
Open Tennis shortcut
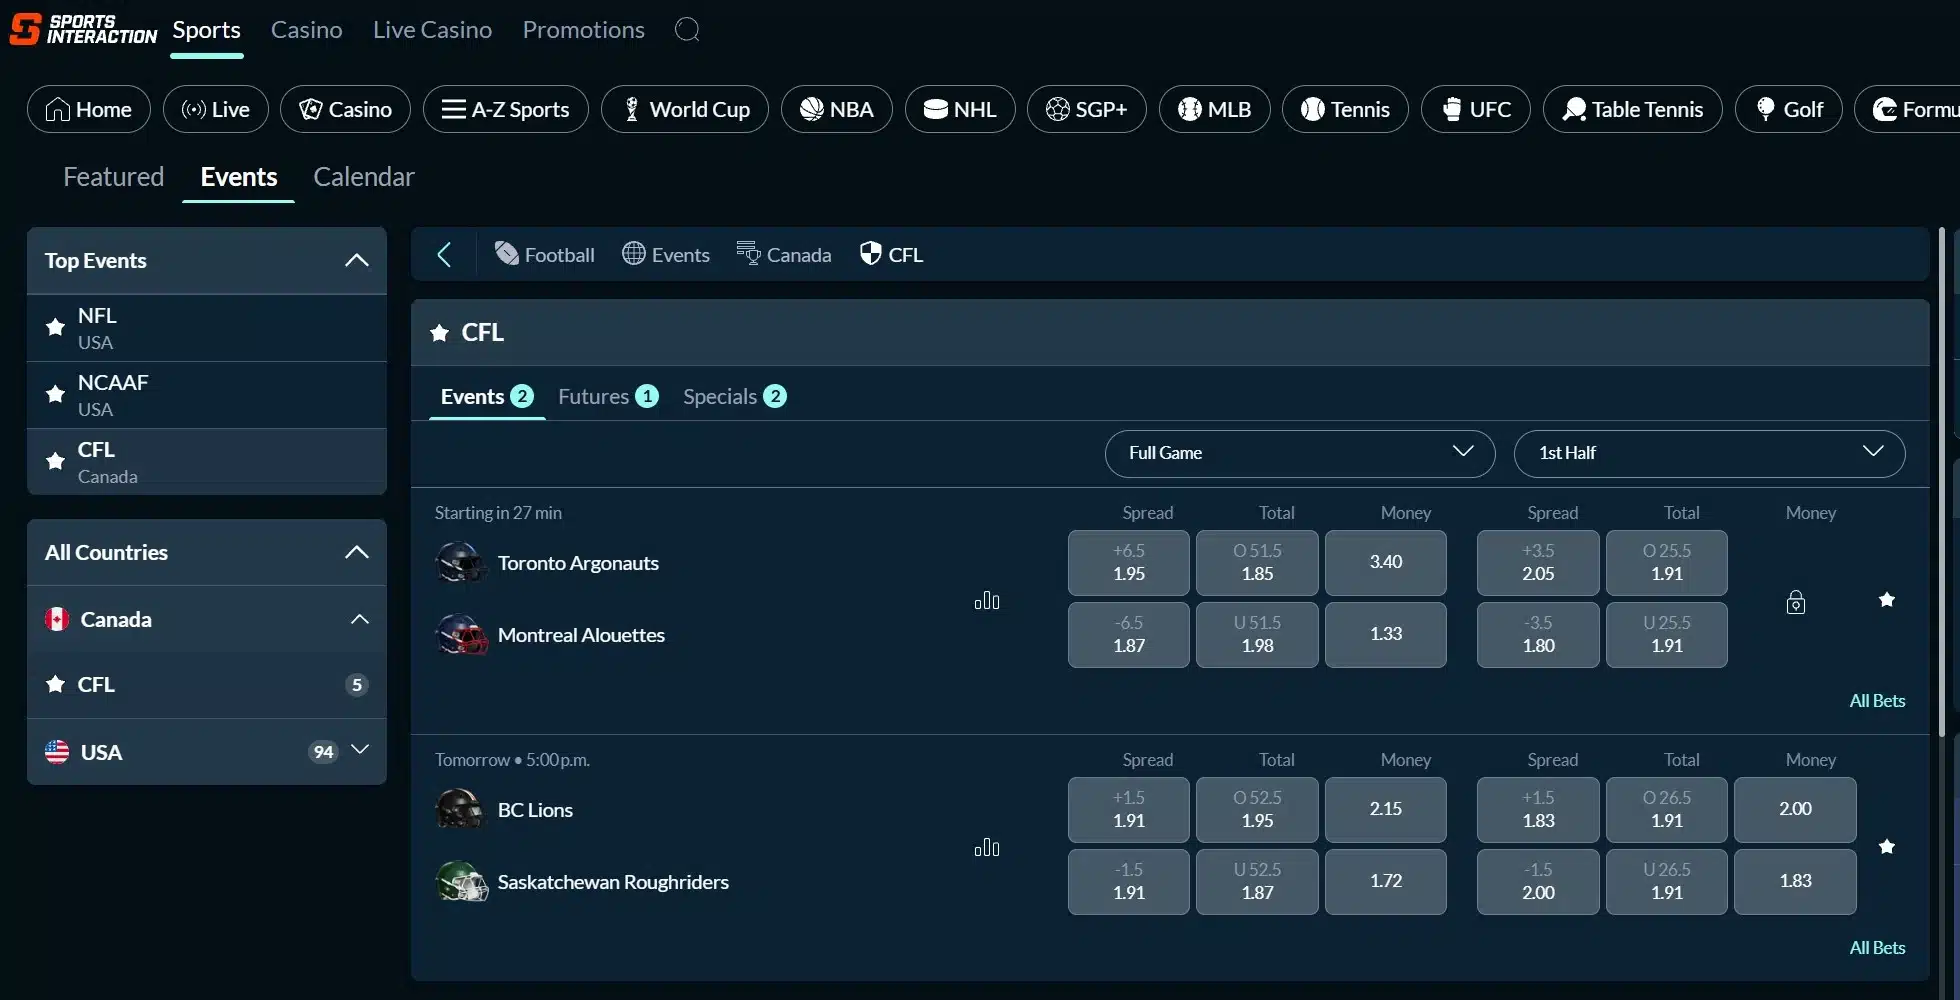point(1345,109)
